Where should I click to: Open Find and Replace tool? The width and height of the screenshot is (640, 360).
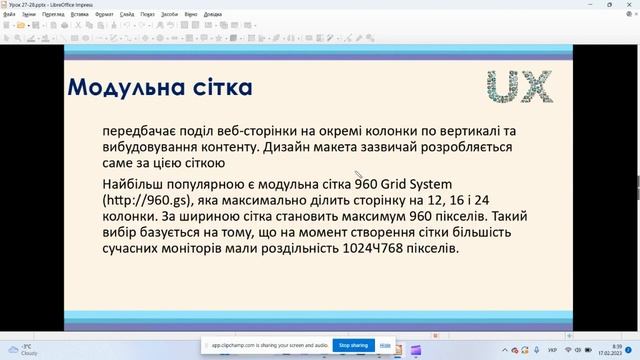160,25
